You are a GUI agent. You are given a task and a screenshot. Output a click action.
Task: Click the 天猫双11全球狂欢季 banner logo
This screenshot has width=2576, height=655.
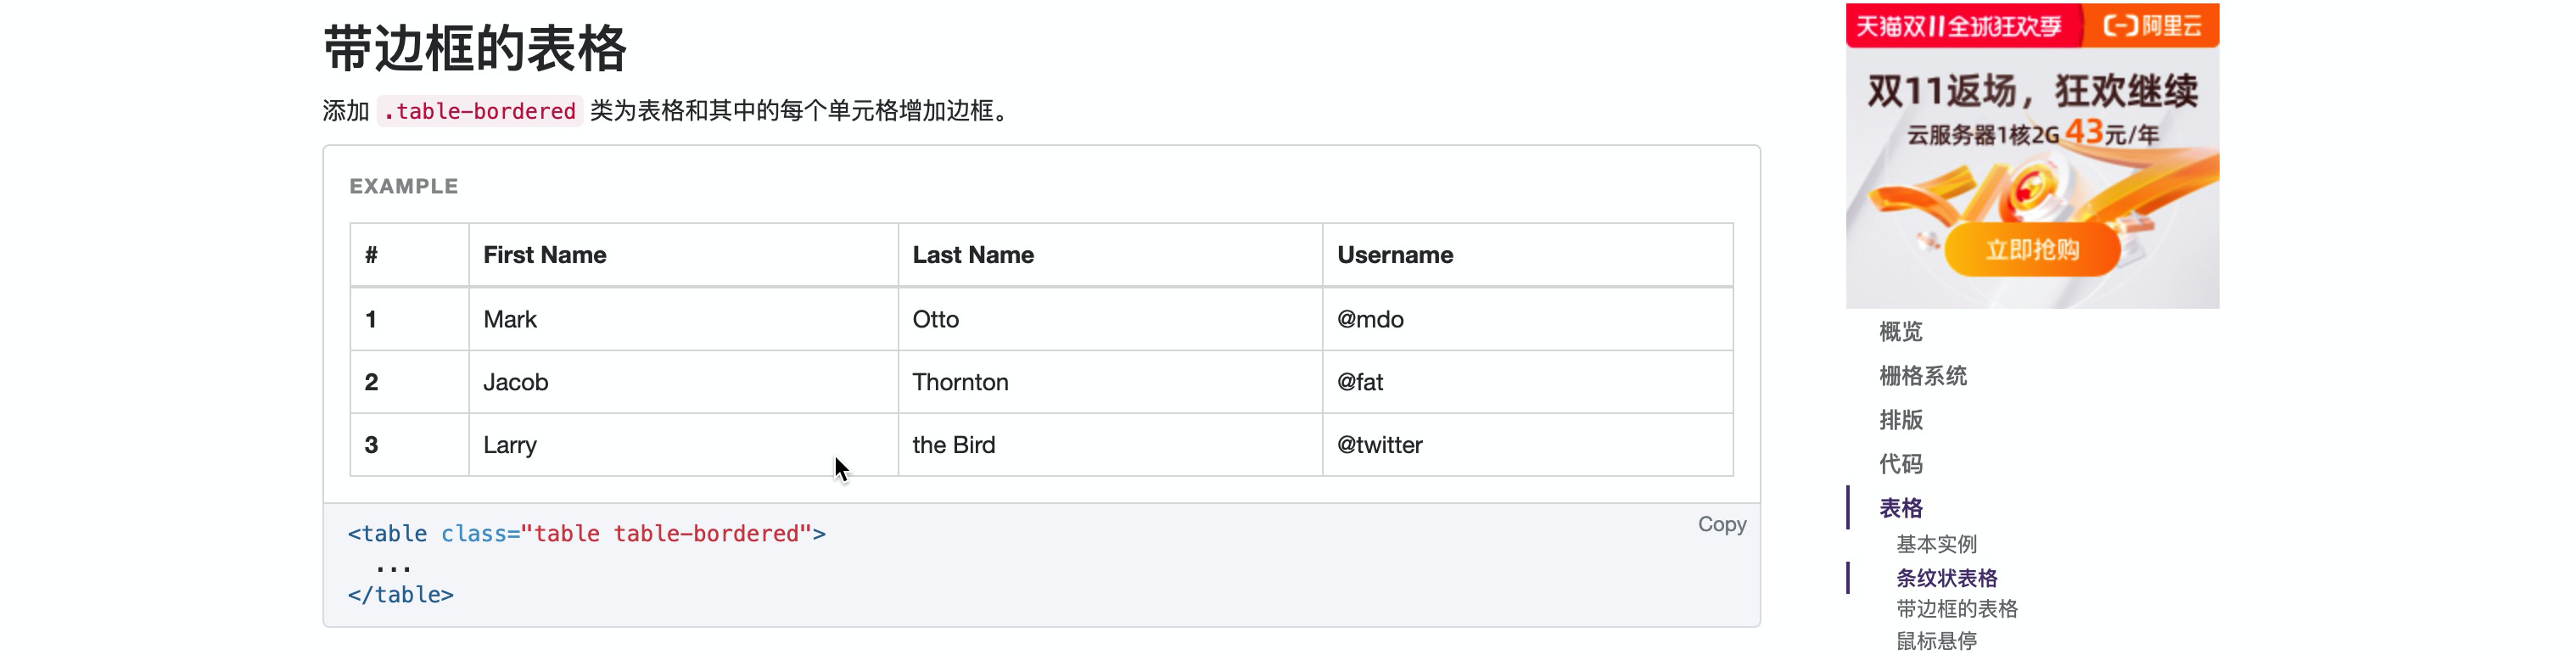(1958, 26)
